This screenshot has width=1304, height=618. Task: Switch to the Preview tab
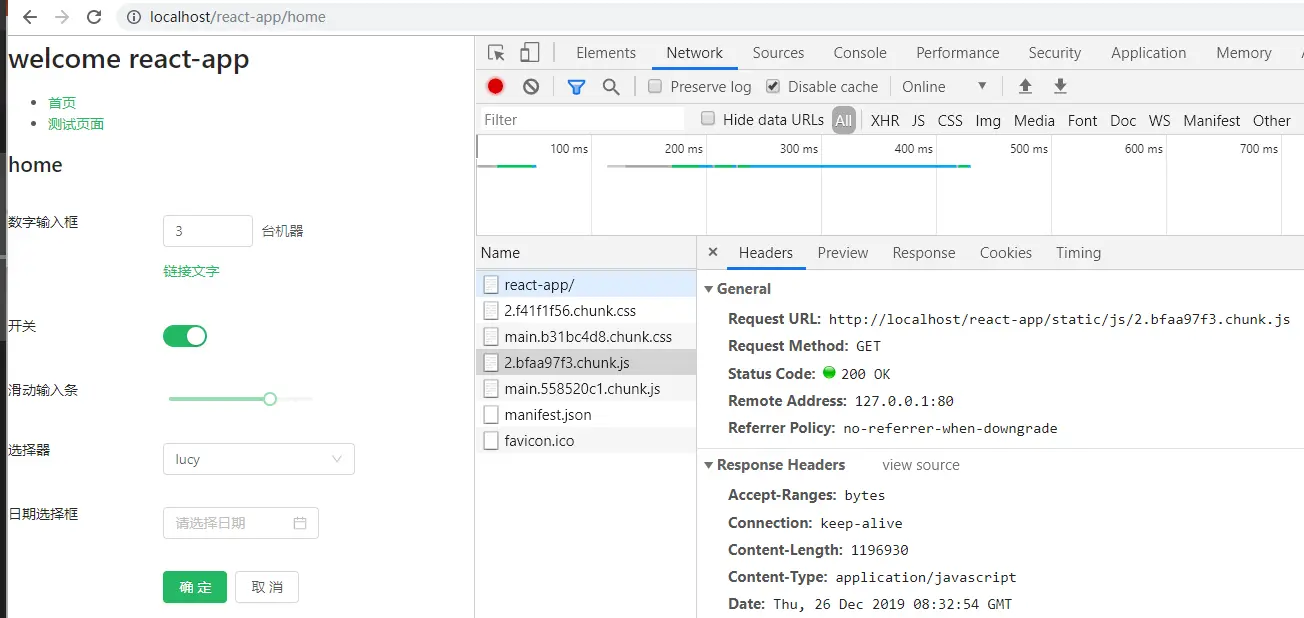(x=842, y=253)
